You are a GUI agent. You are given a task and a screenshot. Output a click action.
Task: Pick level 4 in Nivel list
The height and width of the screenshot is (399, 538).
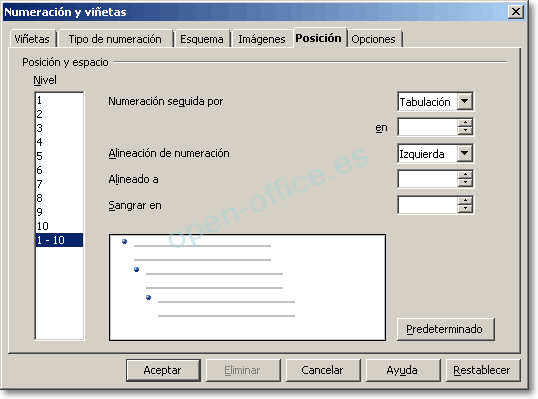59,142
